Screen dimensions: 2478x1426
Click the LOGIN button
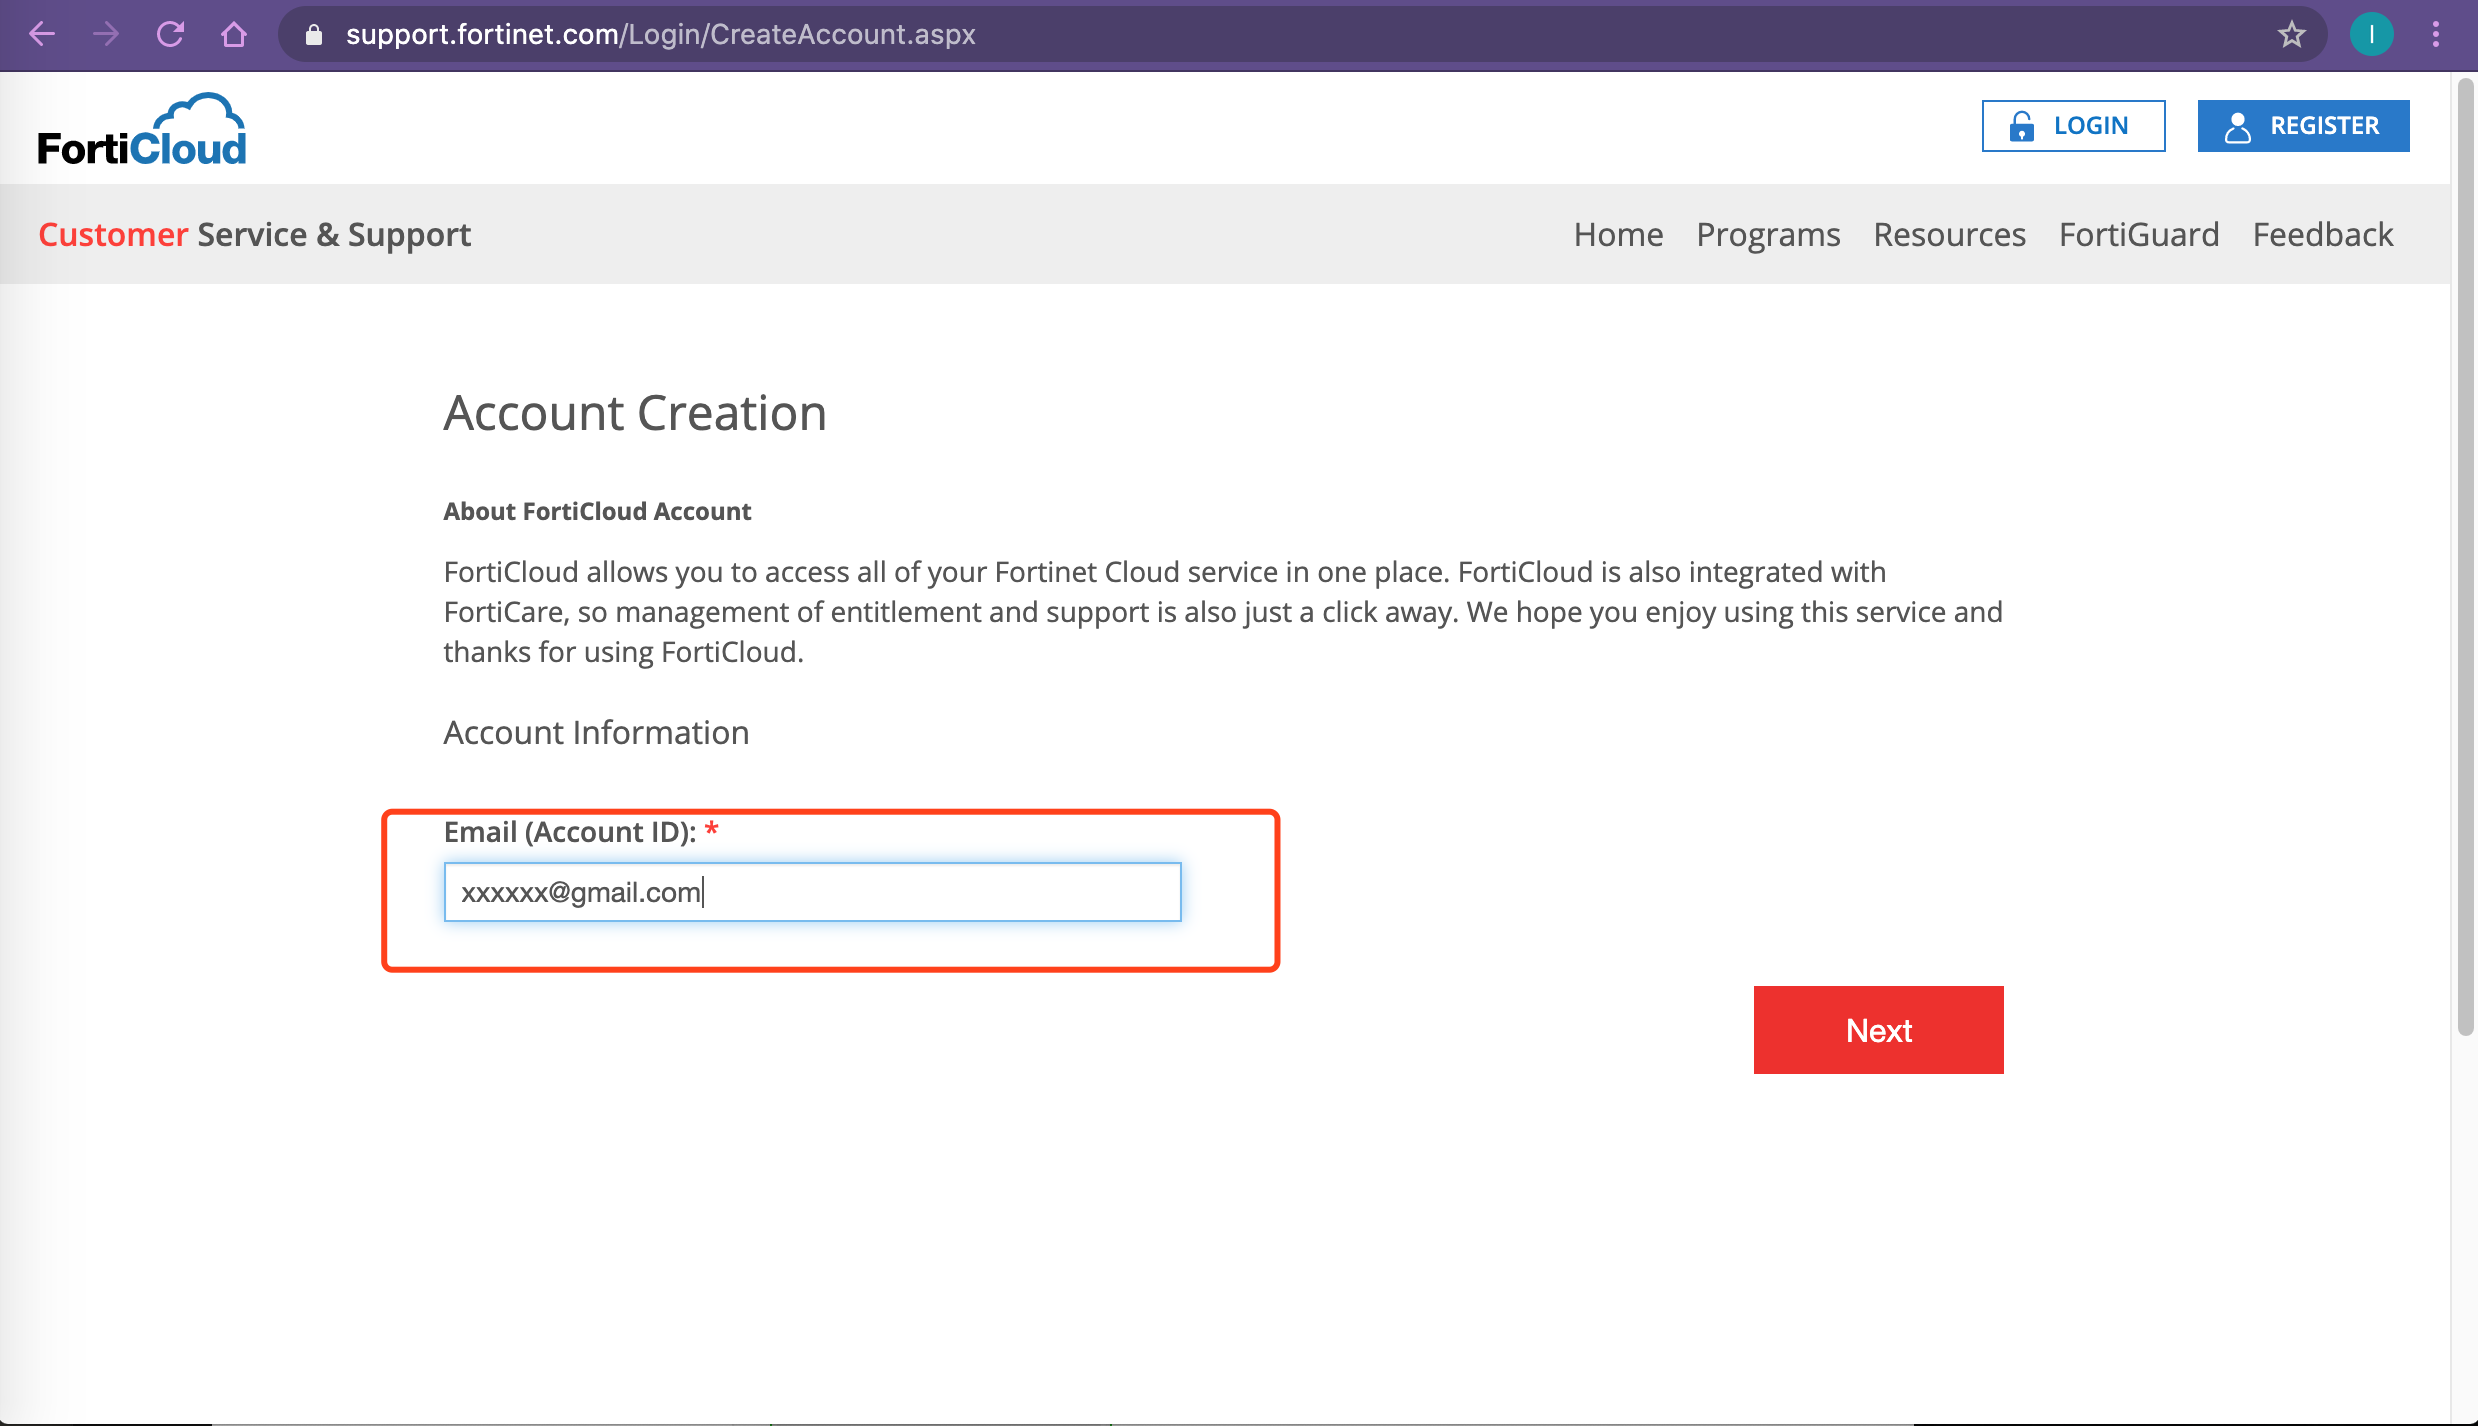[2073, 126]
